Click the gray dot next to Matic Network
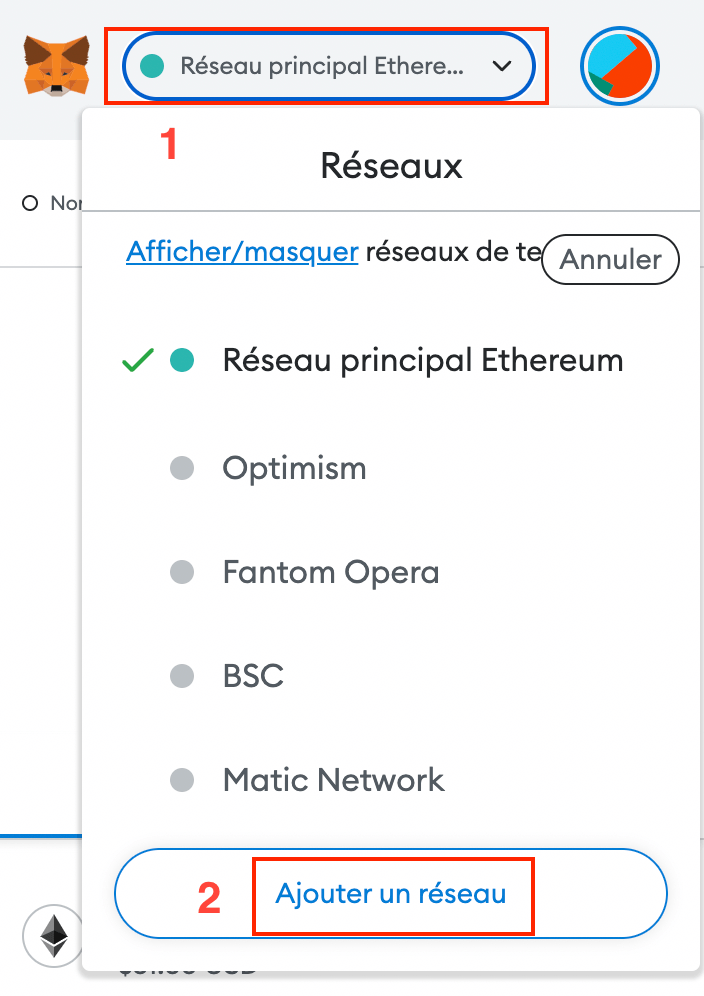 [x=182, y=779]
